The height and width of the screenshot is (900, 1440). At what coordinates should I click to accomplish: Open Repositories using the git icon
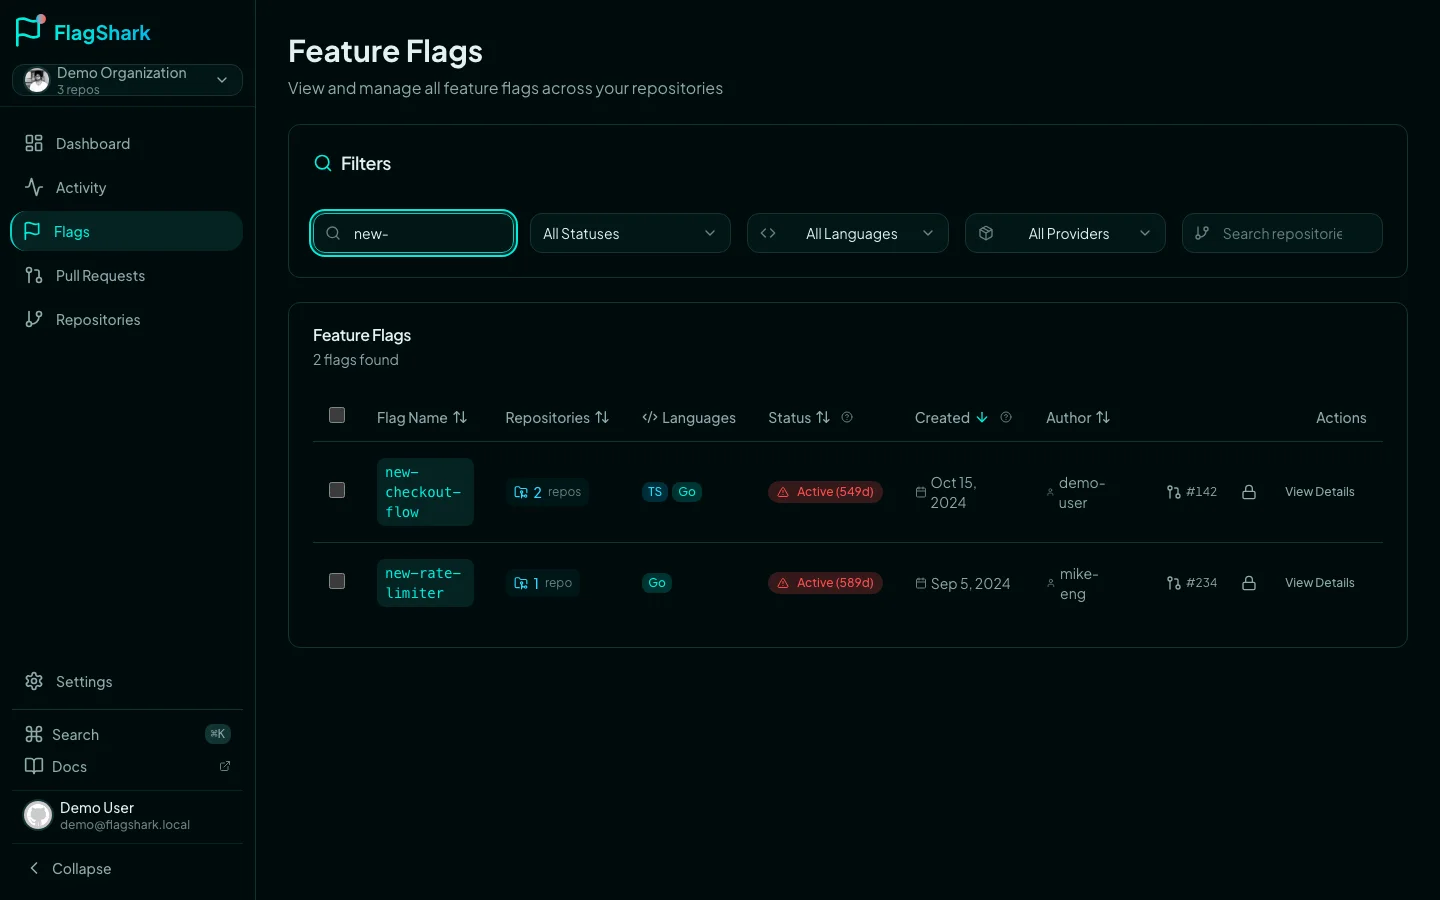coord(34,319)
